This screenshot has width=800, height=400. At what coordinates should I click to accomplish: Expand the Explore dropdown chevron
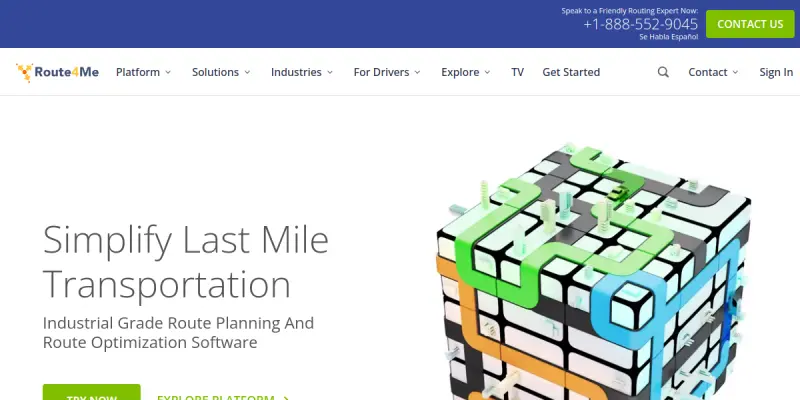click(x=487, y=72)
